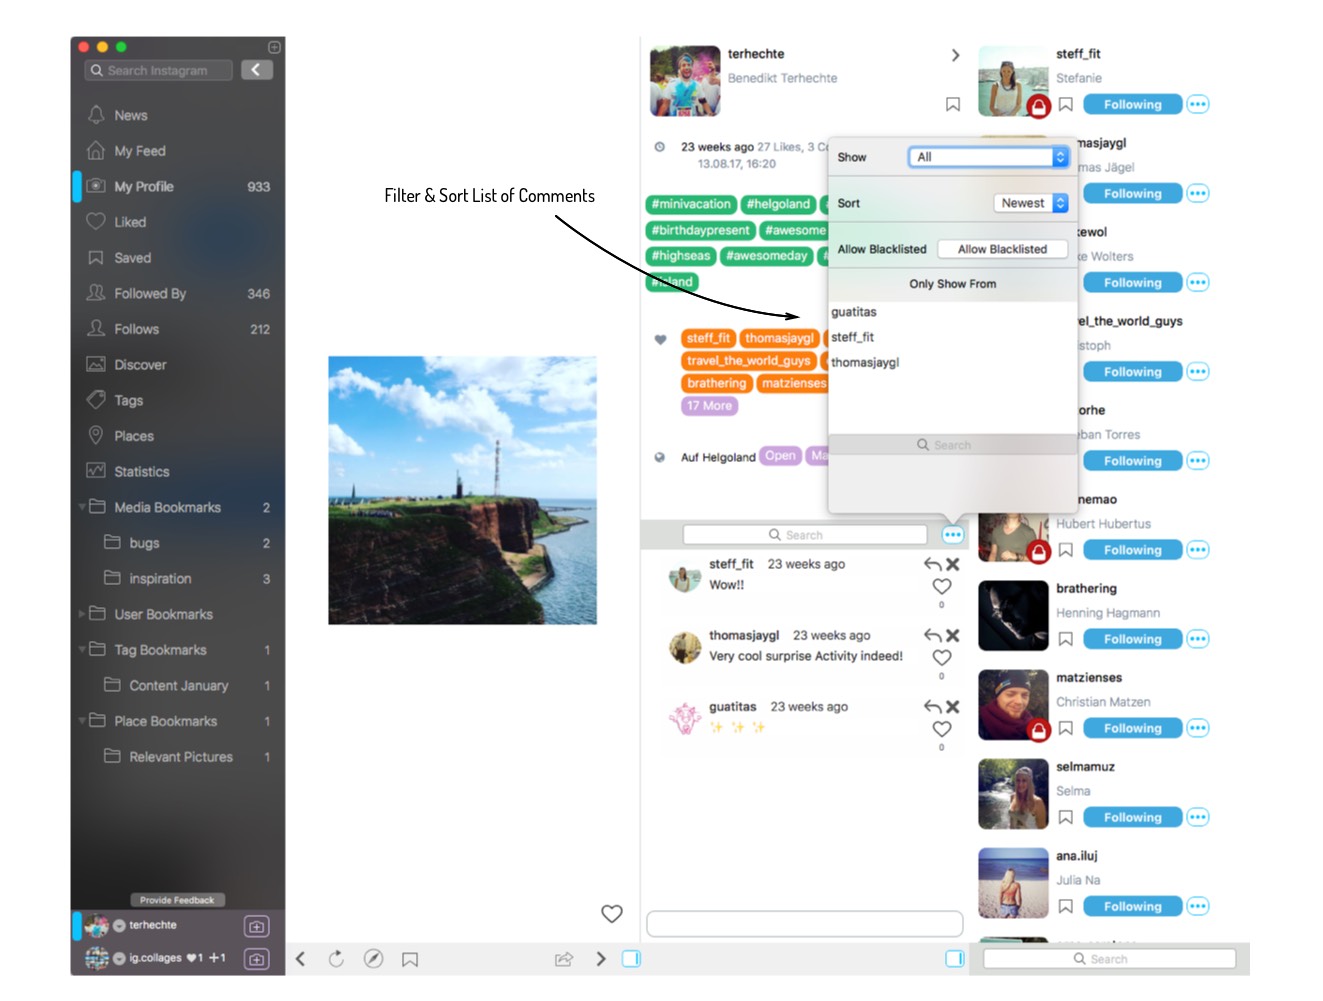Click the Open button beside Auf Helgoland

(x=780, y=456)
